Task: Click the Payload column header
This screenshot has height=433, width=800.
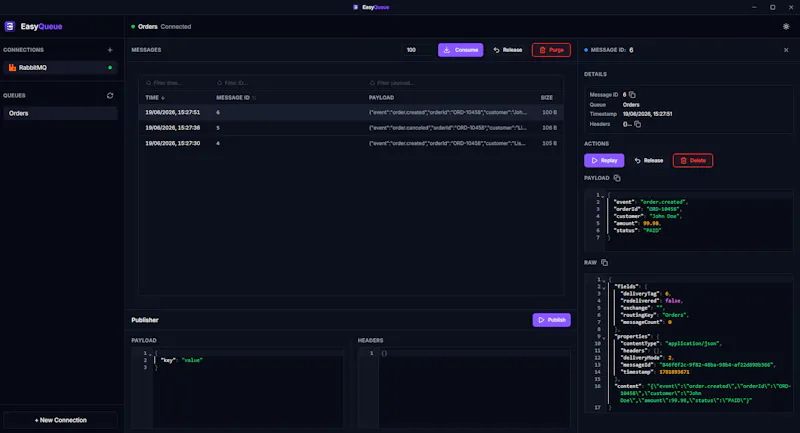Action: pyautogui.click(x=381, y=97)
